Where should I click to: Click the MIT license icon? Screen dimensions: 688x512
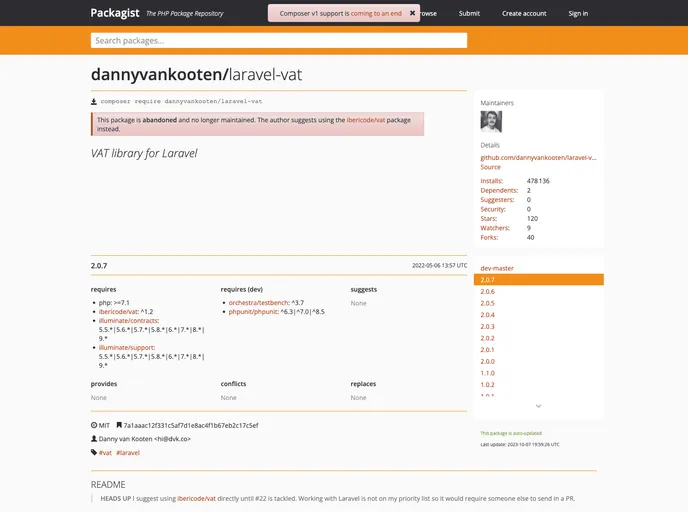(94, 425)
